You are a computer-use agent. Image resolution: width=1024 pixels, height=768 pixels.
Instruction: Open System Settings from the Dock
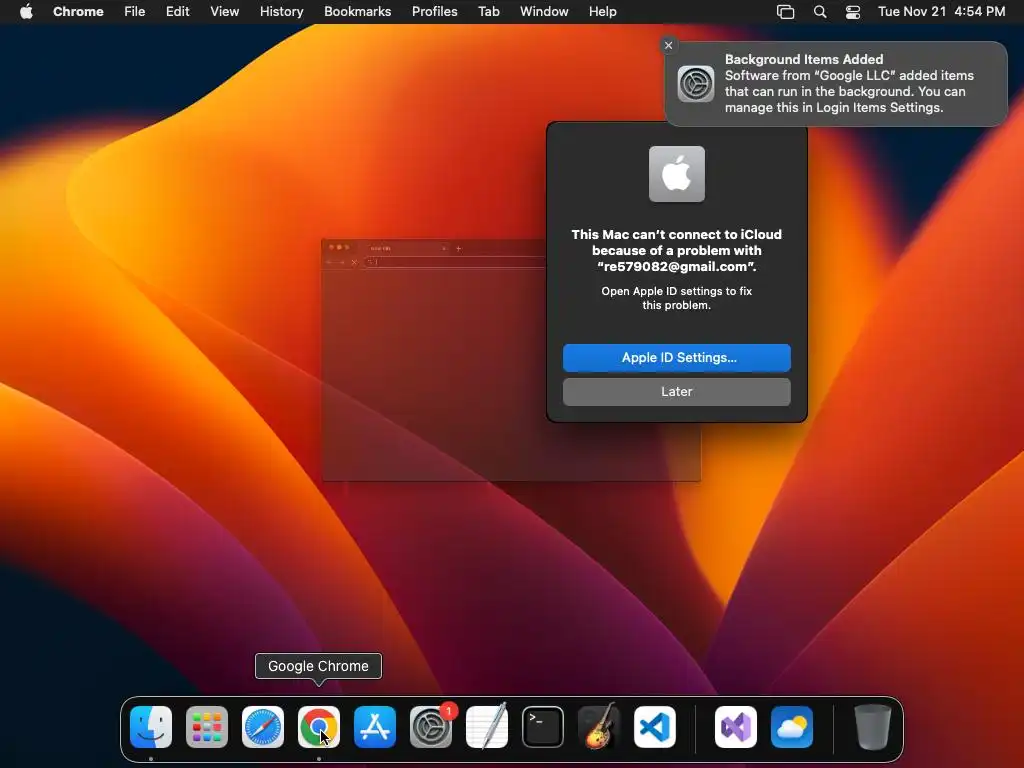(431, 727)
